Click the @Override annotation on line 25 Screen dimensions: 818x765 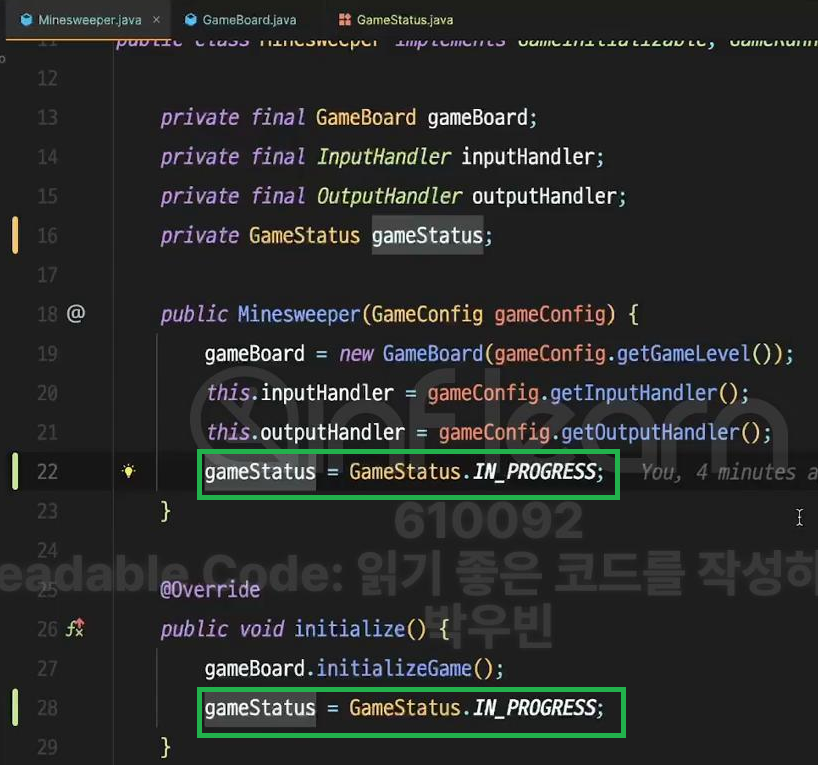[210, 590]
